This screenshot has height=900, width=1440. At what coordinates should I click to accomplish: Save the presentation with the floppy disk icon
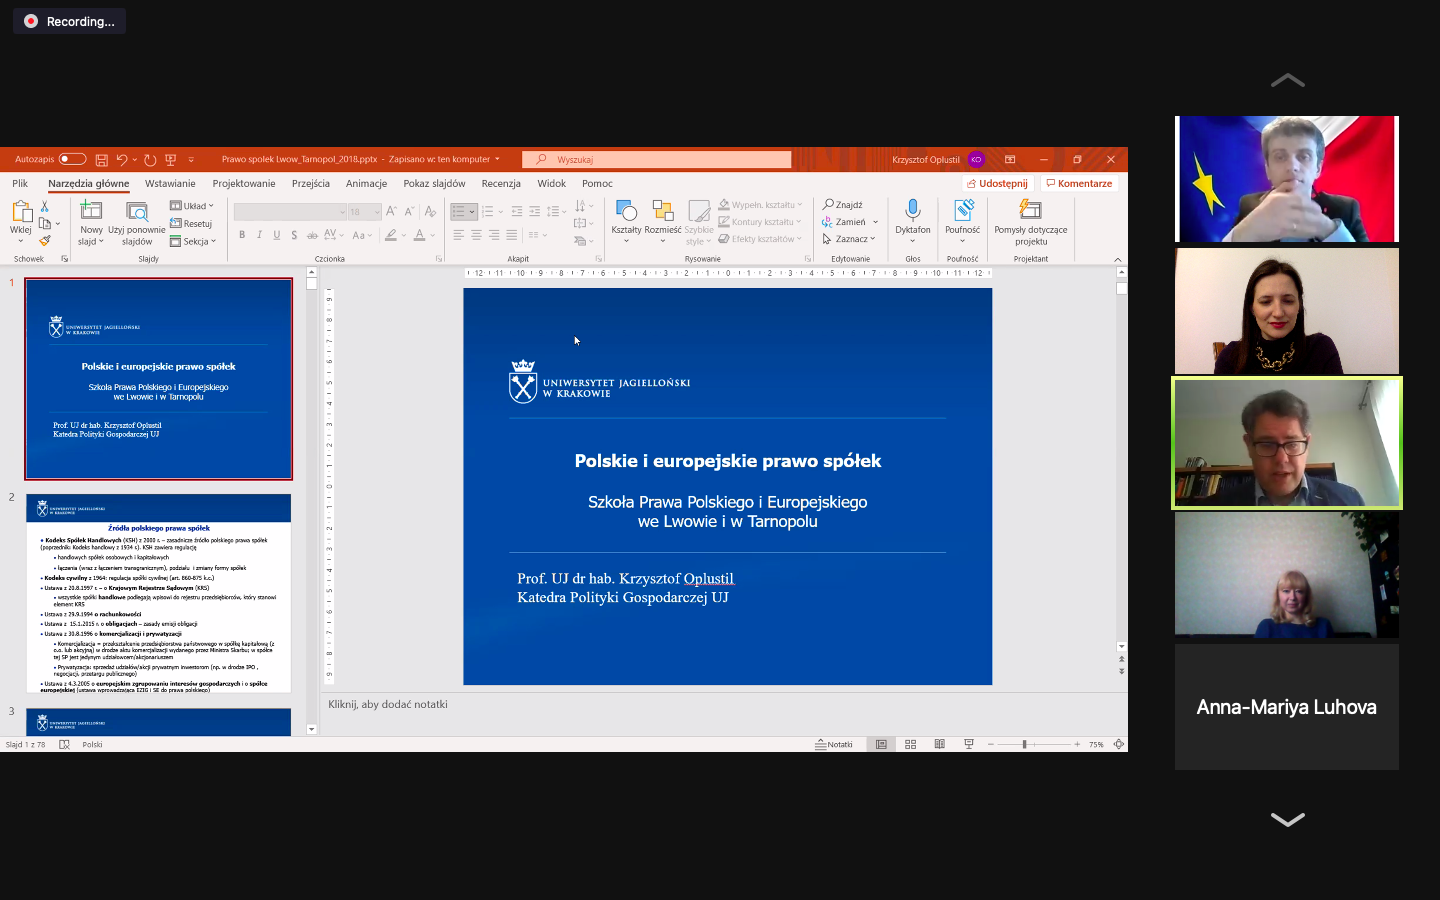click(101, 160)
